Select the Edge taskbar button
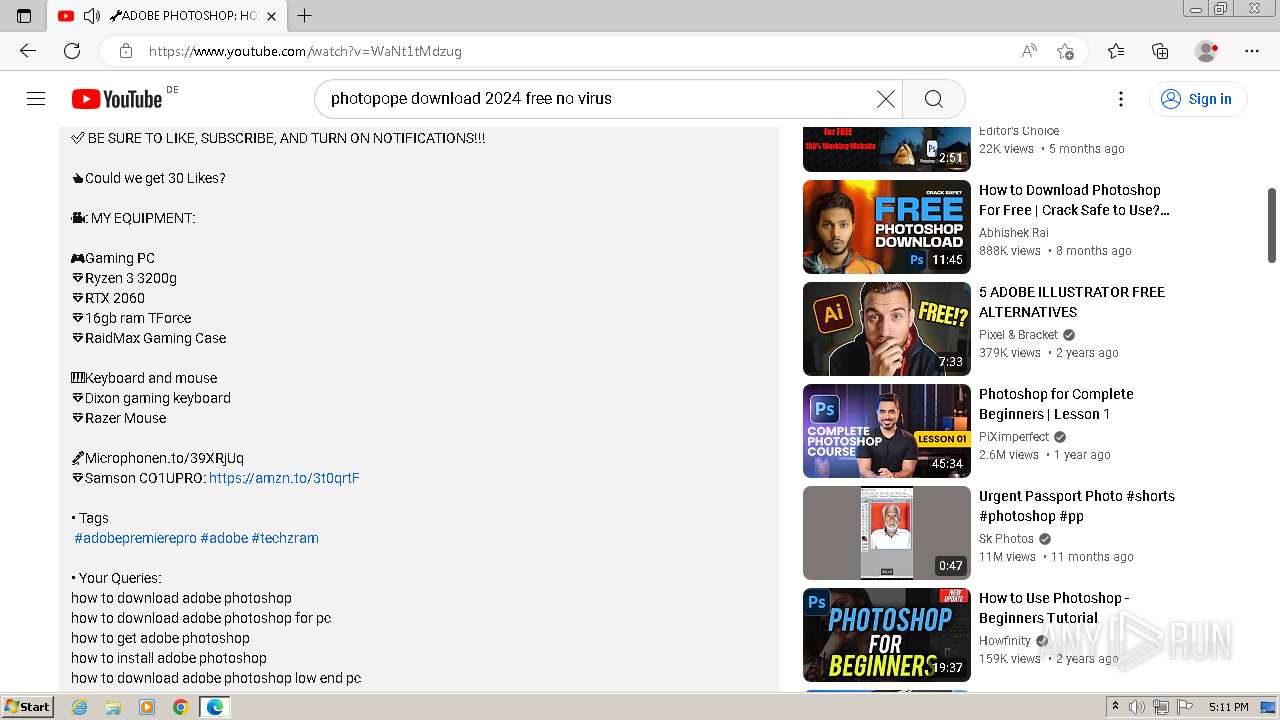The image size is (1280, 720). pyautogui.click(x=214, y=707)
